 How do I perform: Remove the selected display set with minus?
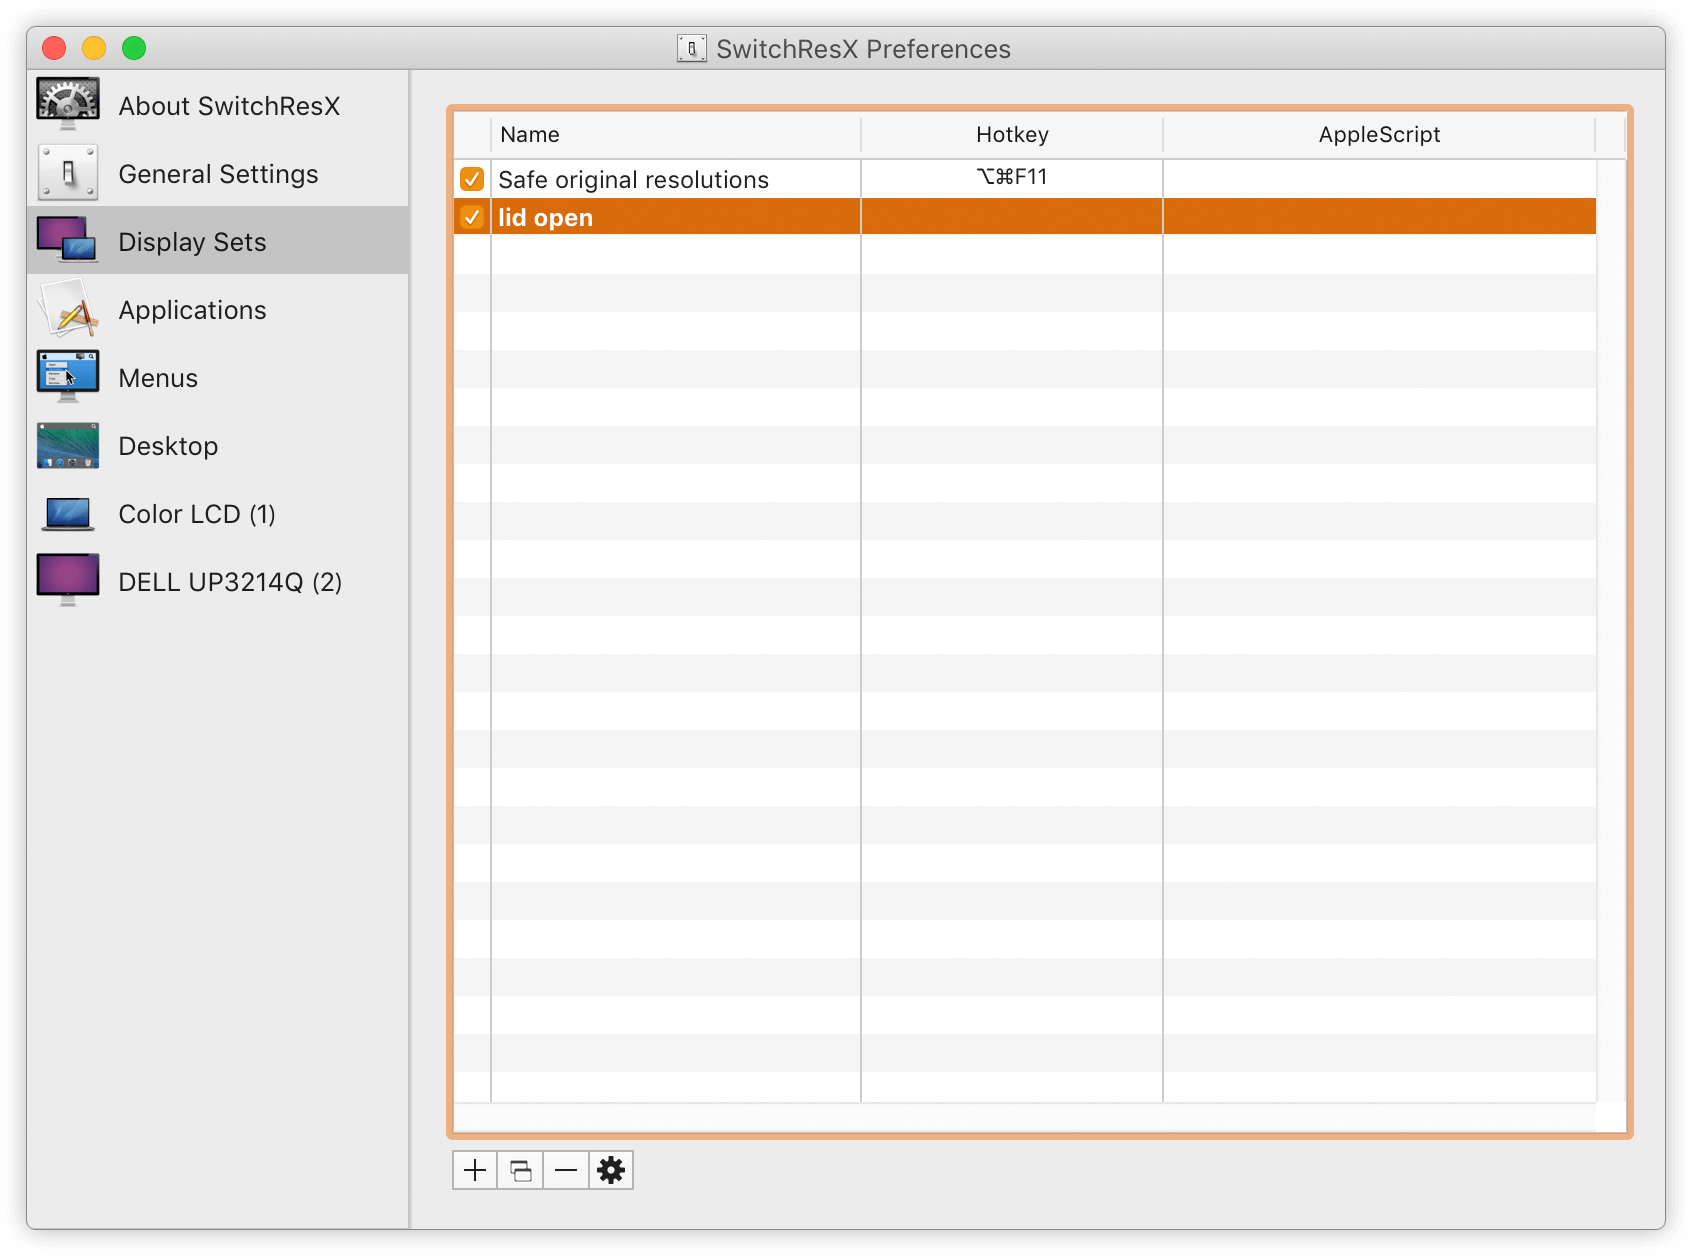point(566,1170)
